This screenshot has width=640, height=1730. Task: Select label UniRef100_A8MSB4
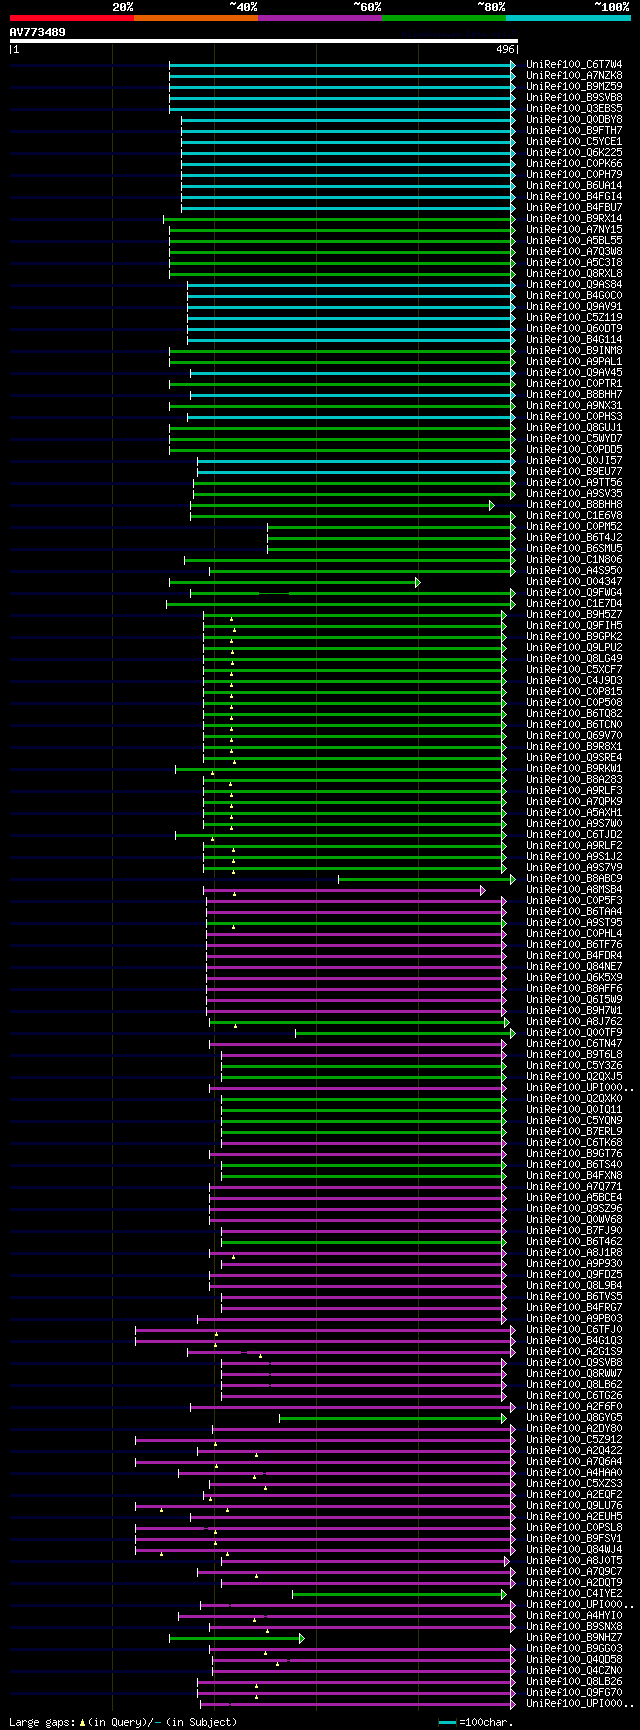pyautogui.click(x=574, y=890)
